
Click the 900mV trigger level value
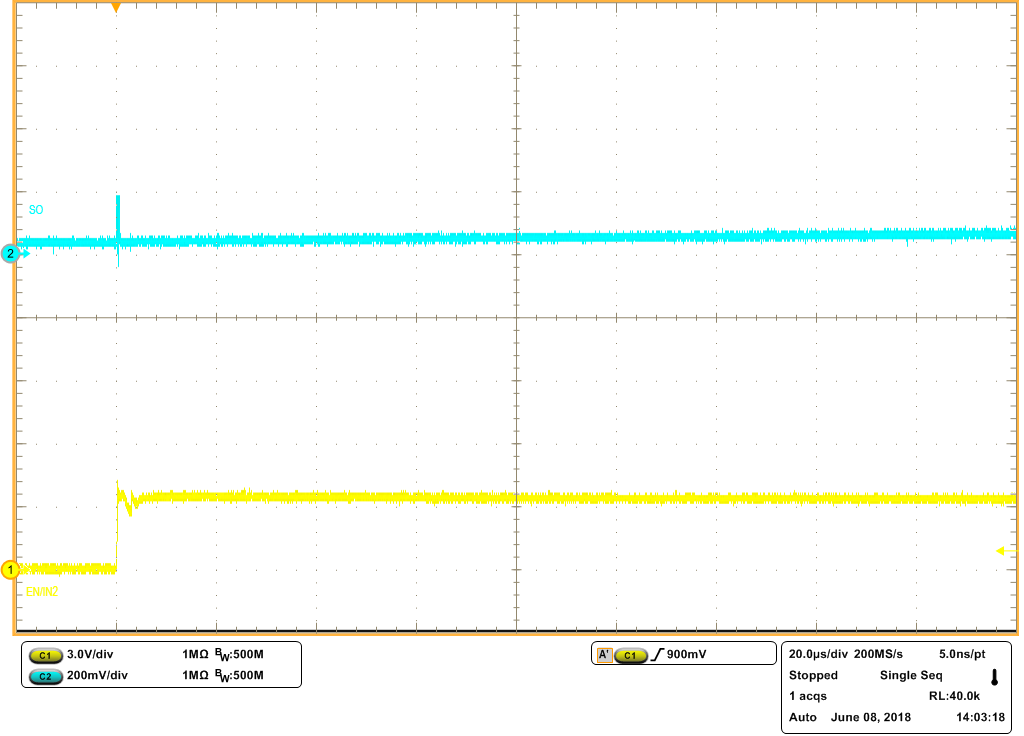click(x=686, y=654)
